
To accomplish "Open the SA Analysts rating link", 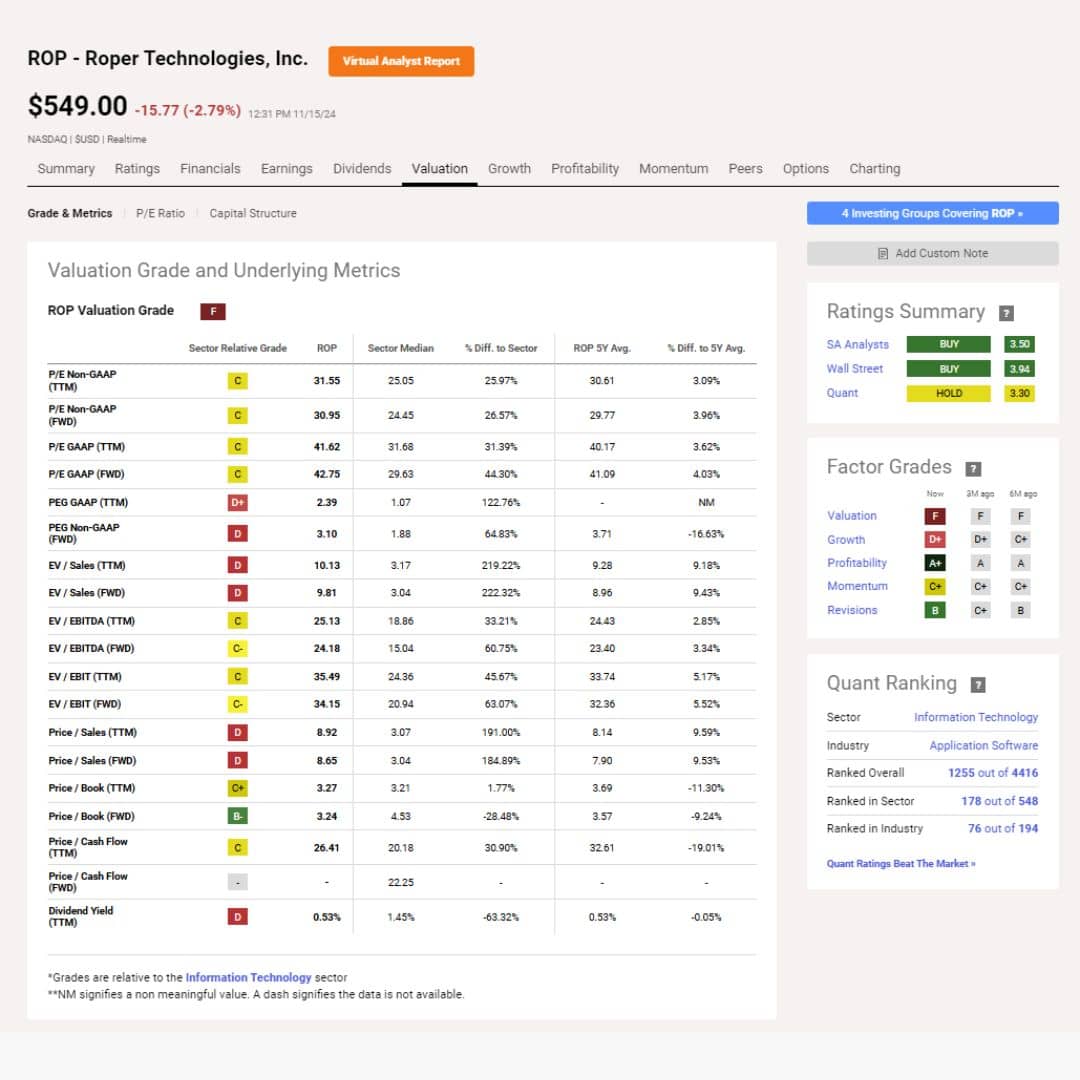I will pyautogui.click(x=858, y=344).
